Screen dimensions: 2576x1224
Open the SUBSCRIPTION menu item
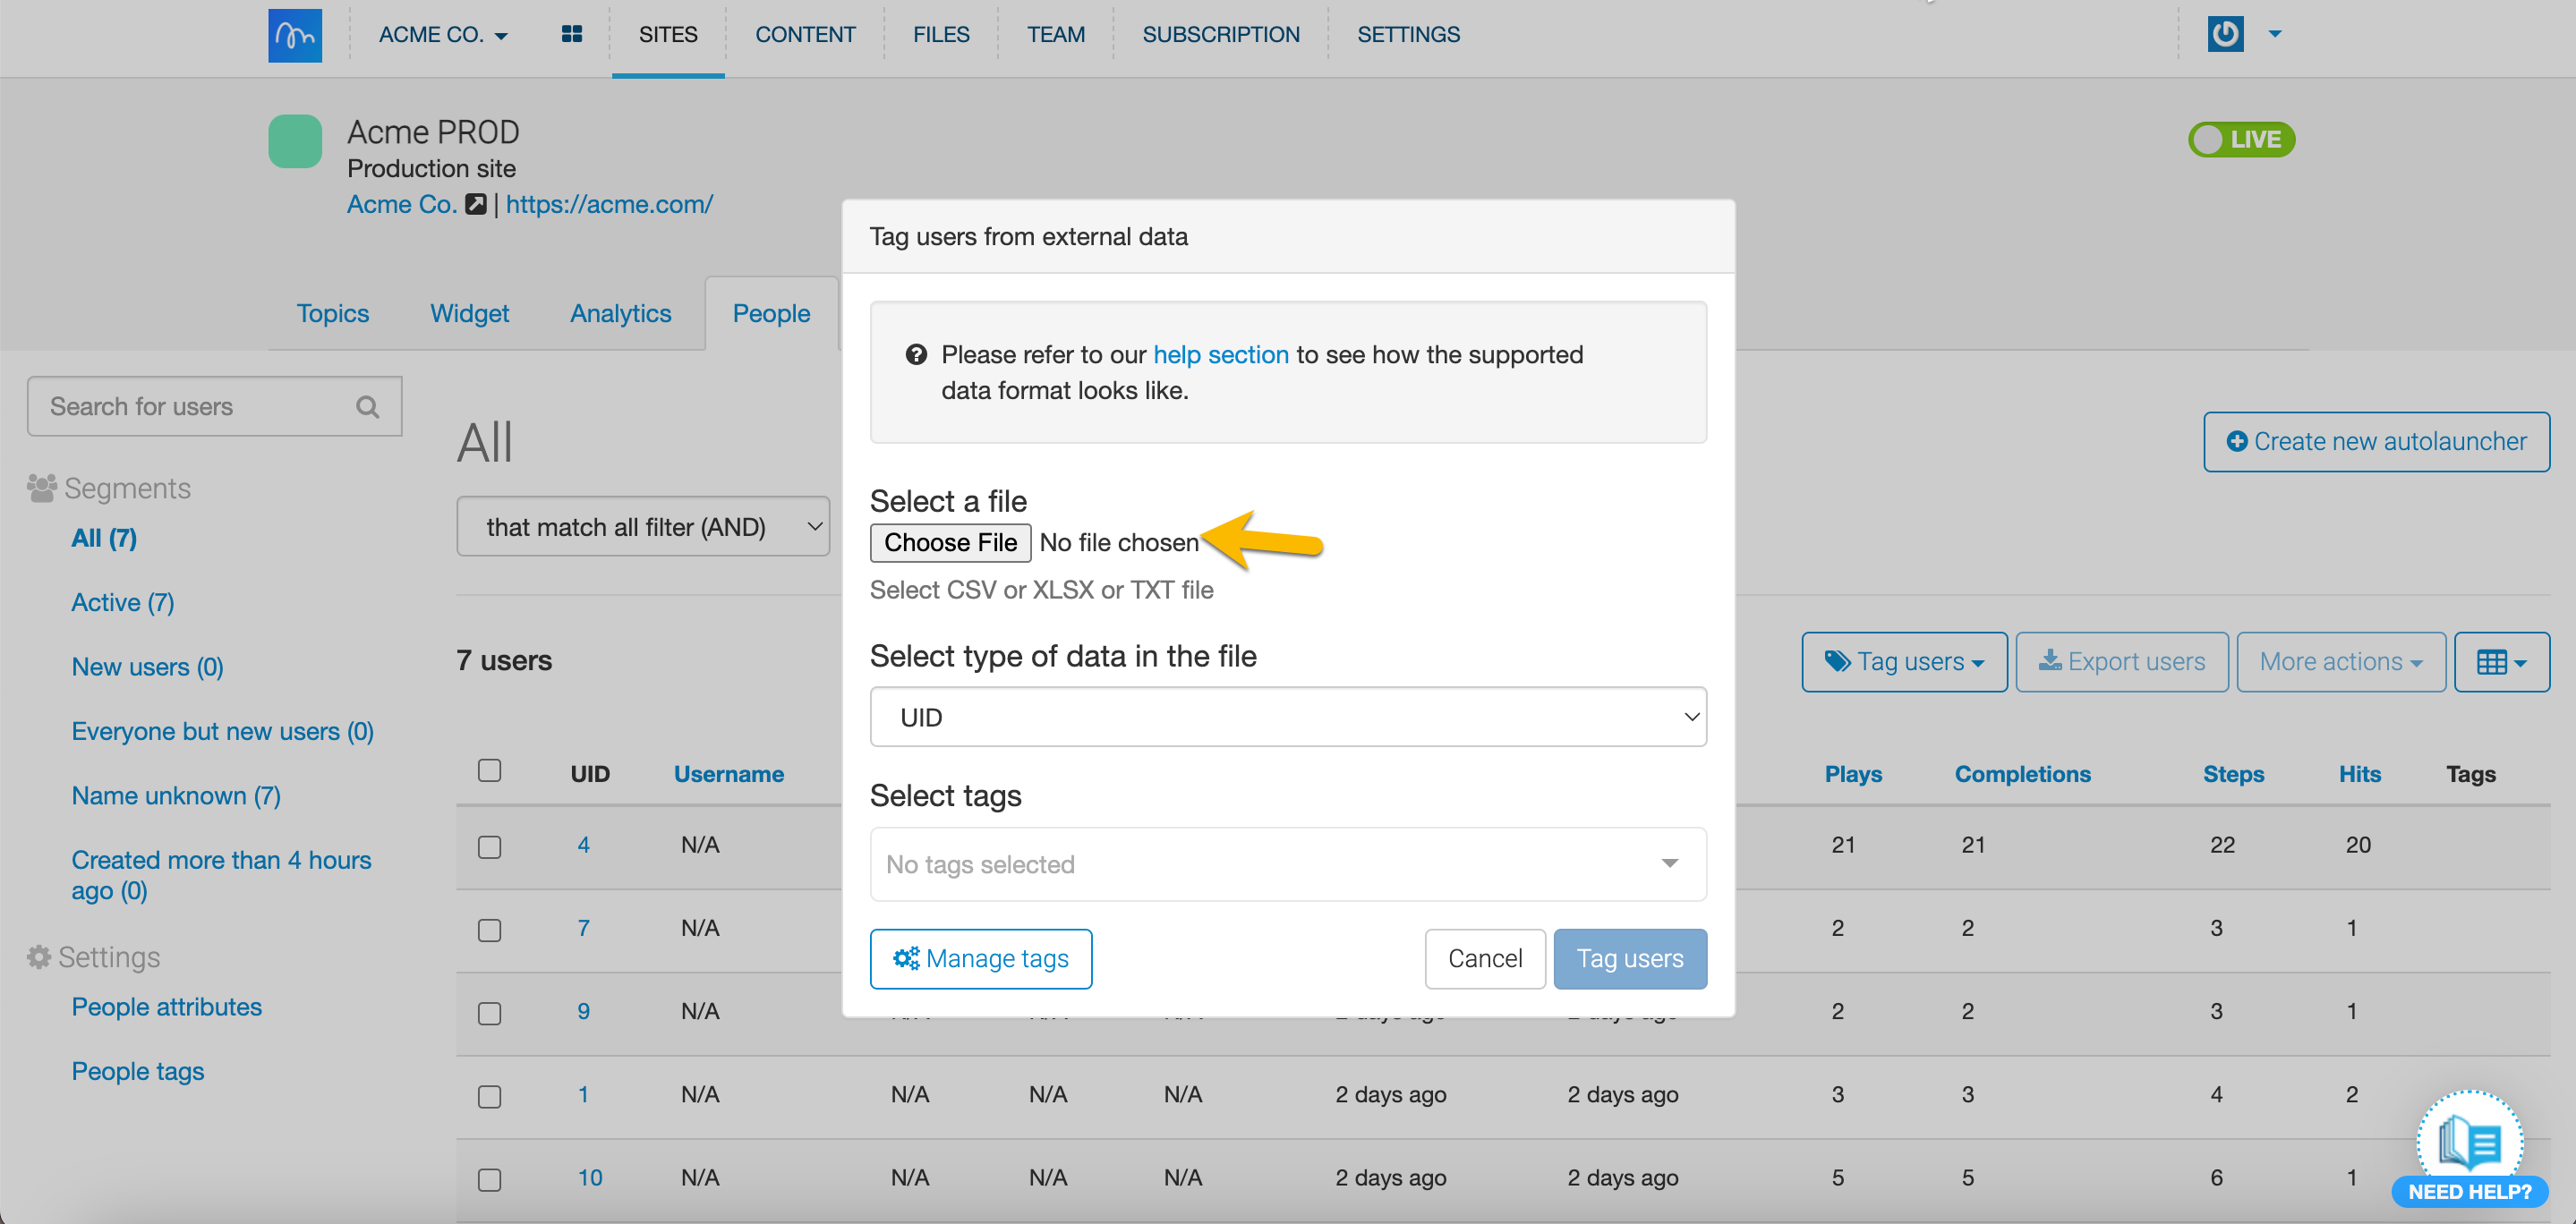1220,35
